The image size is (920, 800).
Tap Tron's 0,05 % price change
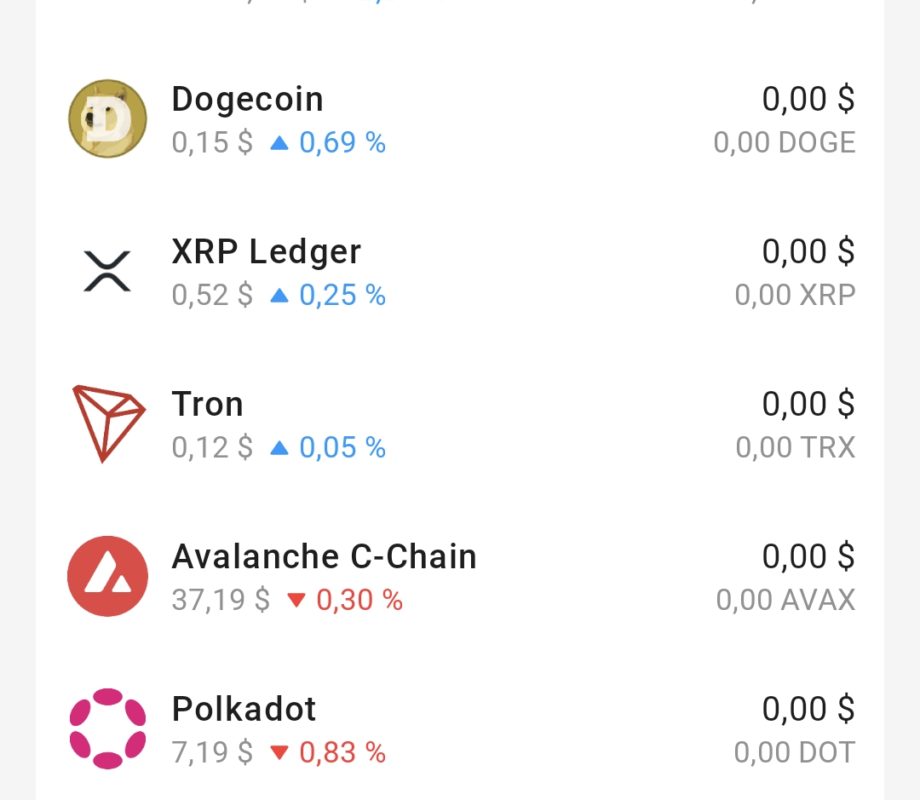click(343, 447)
